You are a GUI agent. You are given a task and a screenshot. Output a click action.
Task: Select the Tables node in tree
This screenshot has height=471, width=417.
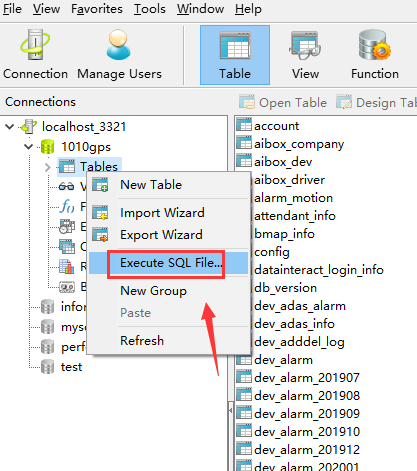[x=99, y=167]
